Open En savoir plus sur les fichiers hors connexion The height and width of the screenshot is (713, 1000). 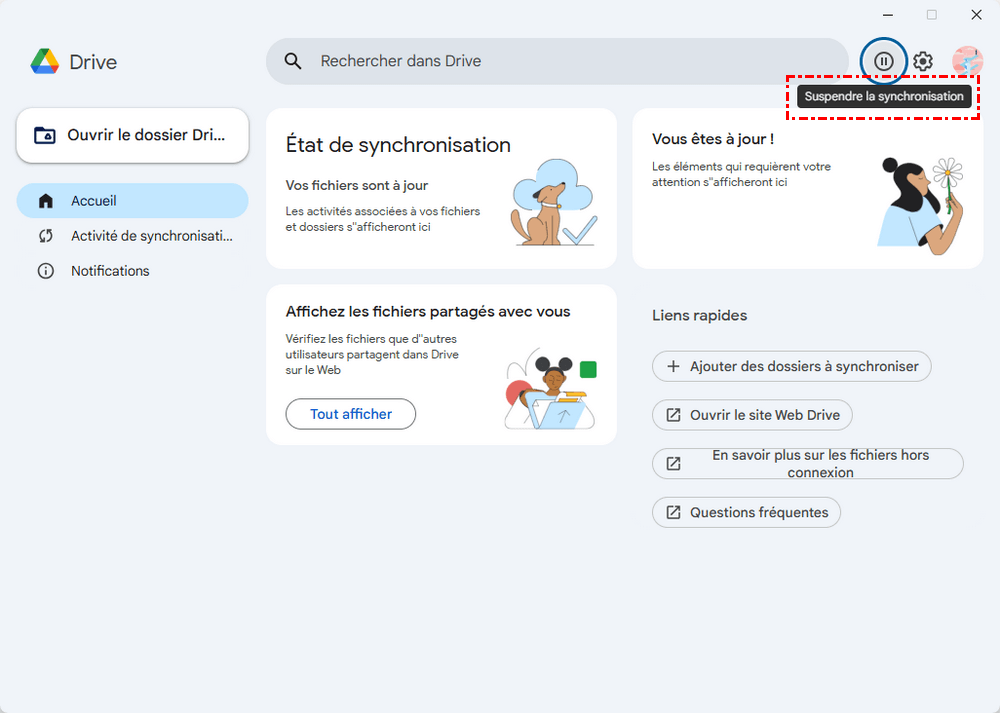[808, 464]
